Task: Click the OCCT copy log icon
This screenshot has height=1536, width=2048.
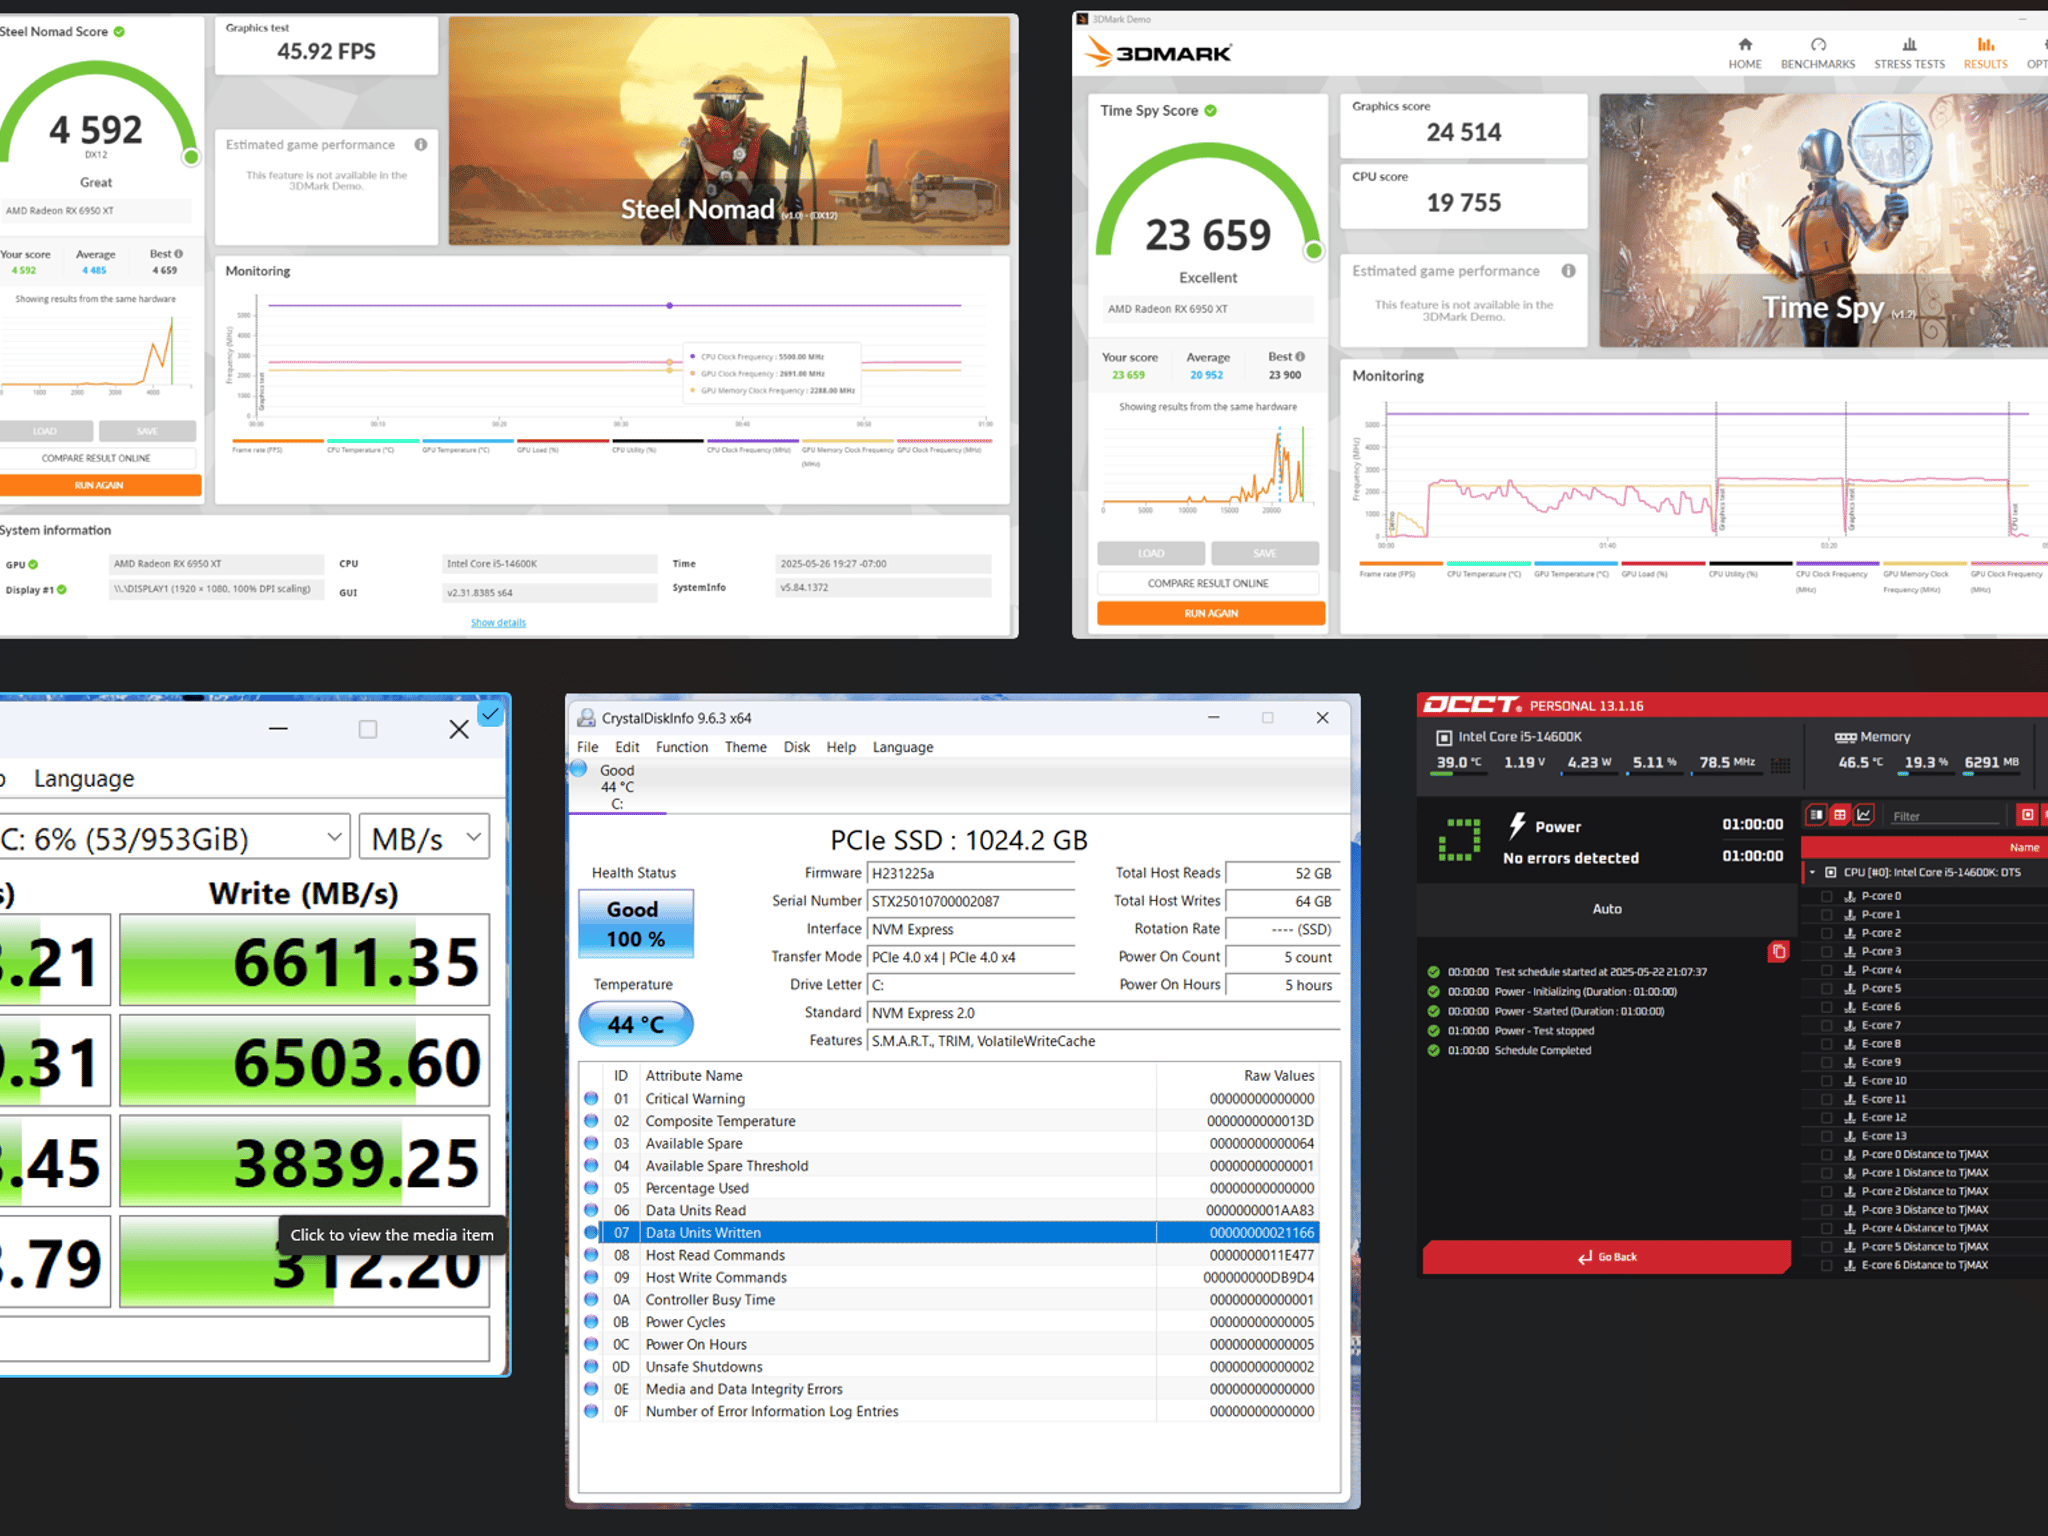Action: pyautogui.click(x=1778, y=951)
